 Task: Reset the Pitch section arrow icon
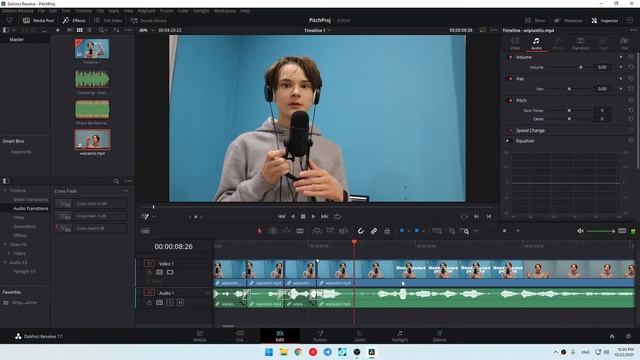pyautogui.click(x=631, y=100)
